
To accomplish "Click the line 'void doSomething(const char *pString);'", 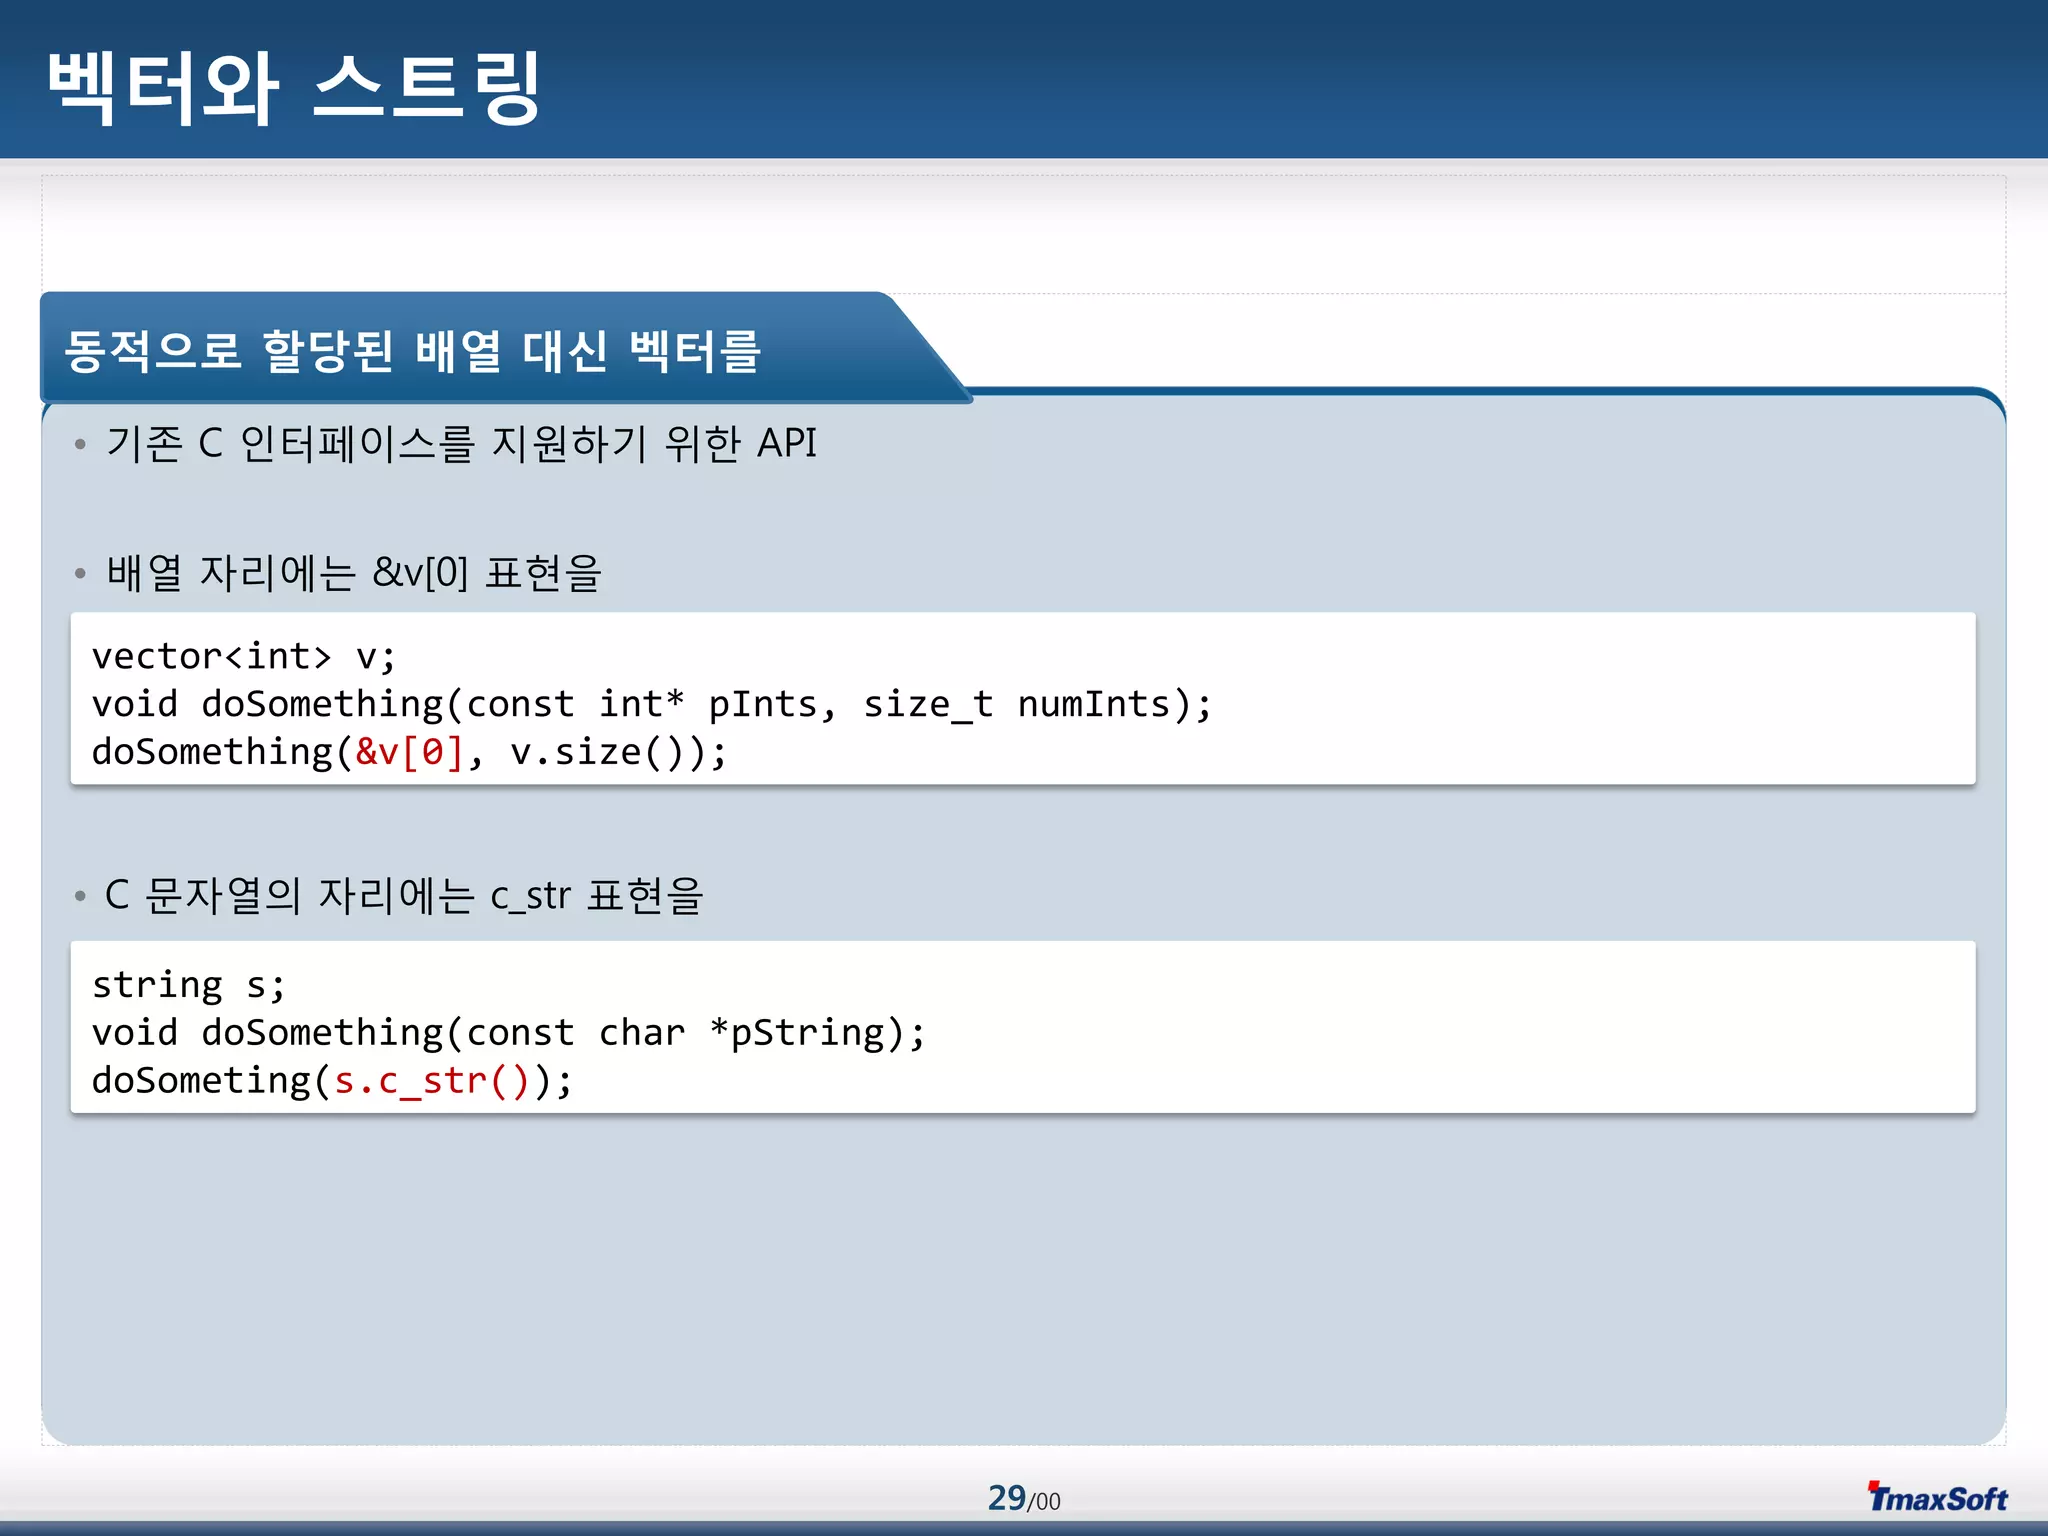I will click(509, 1033).
